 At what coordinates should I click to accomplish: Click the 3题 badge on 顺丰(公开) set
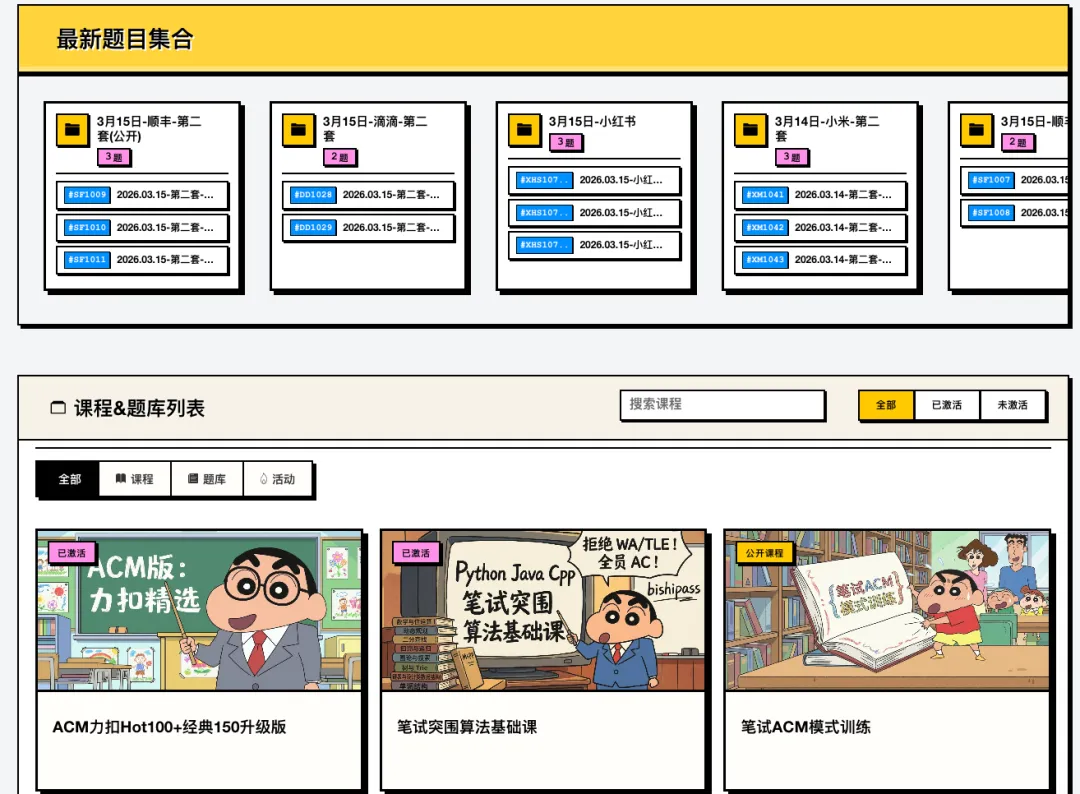114,157
